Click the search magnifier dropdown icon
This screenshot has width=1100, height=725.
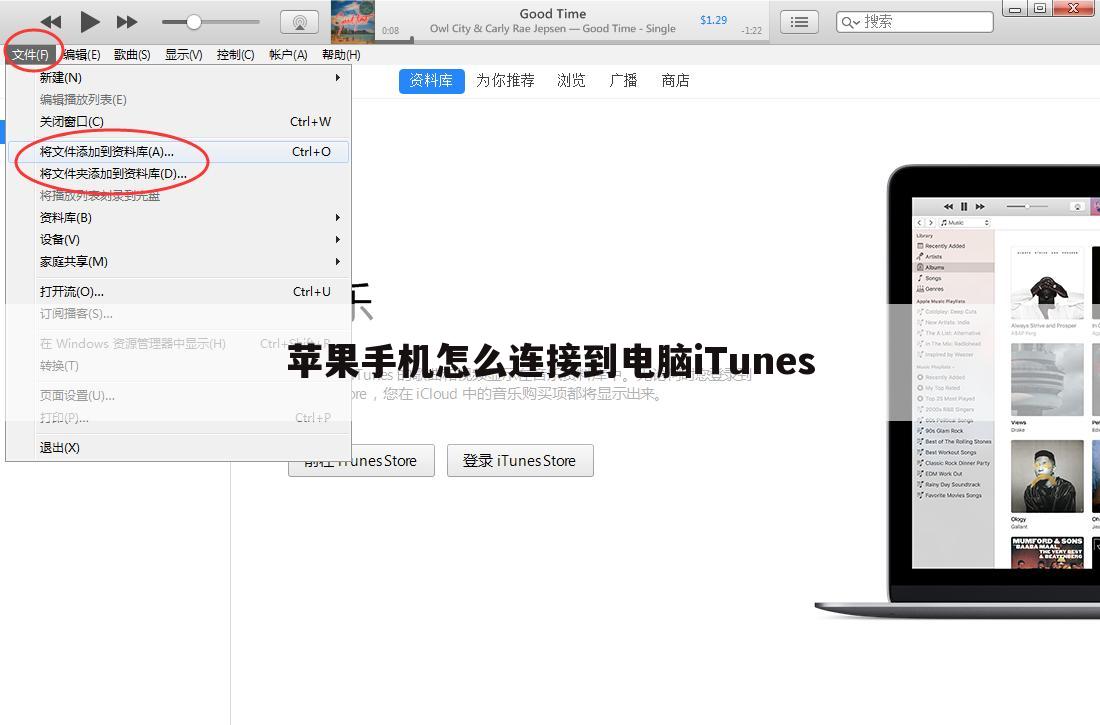pyautogui.click(x=851, y=22)
